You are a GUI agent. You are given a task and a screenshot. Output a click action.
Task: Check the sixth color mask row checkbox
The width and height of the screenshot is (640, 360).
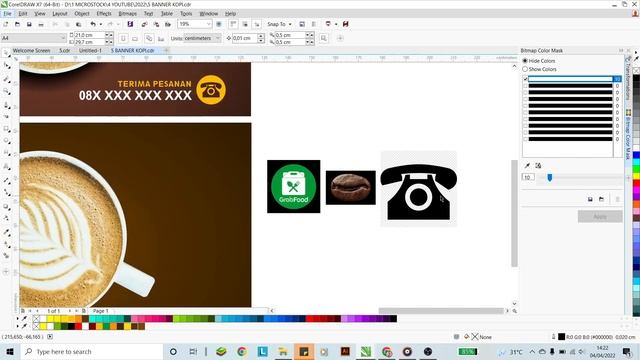pyautogui.click(x=525, y=113)
